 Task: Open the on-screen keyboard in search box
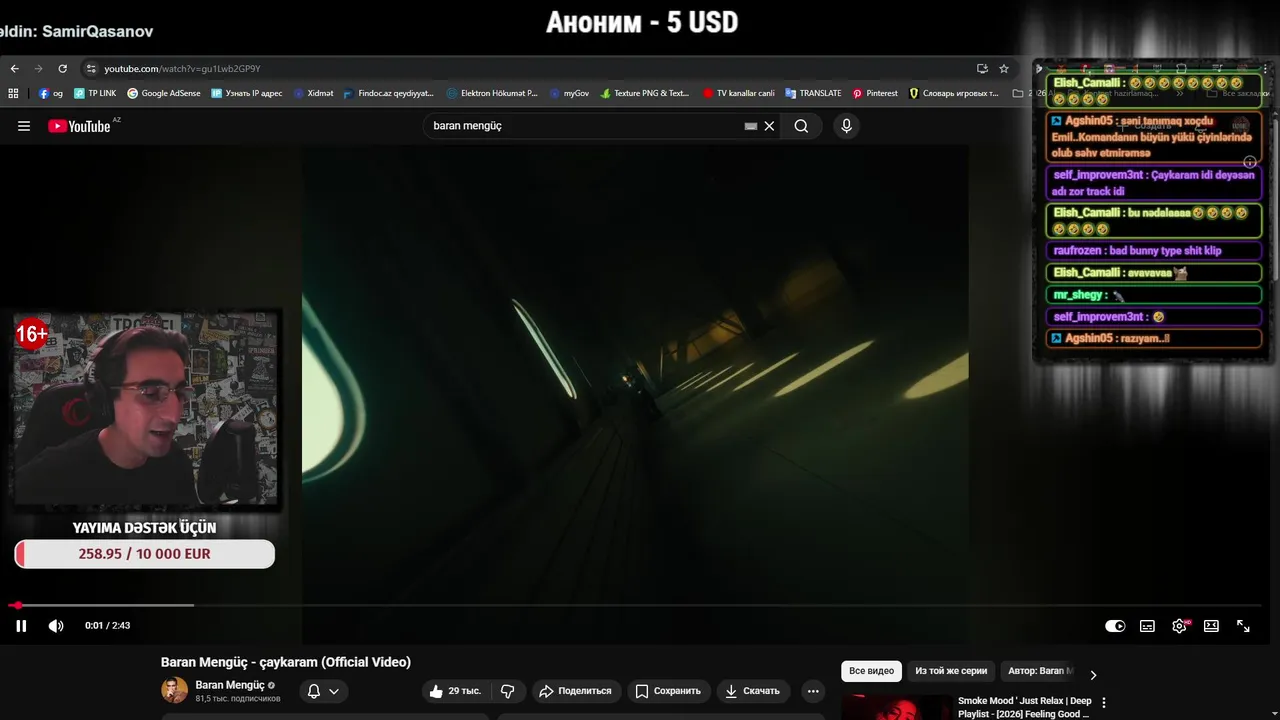pos(751,126)
